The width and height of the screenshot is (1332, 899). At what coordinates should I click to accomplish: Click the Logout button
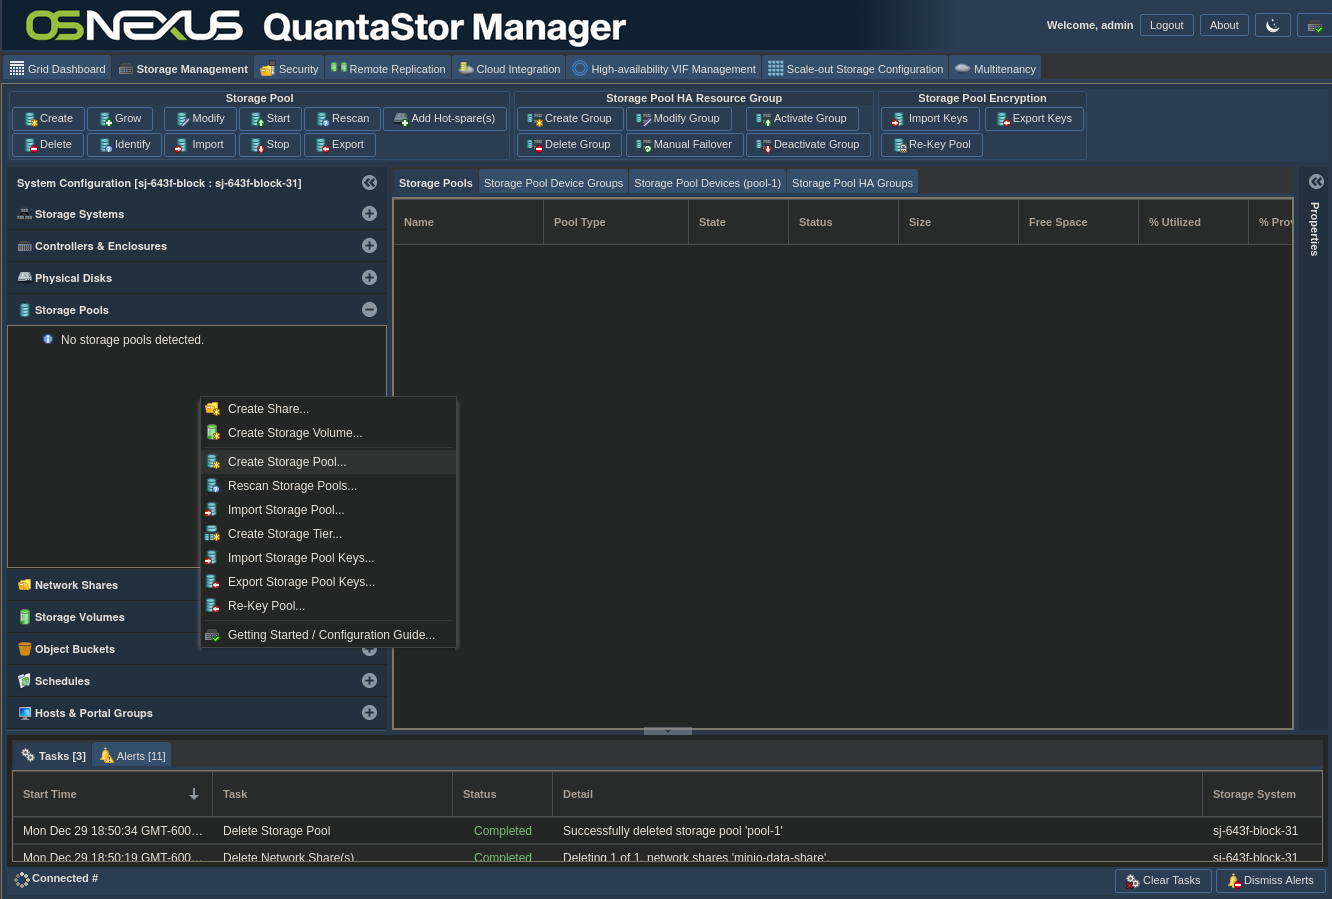(x=1166, y=26)
